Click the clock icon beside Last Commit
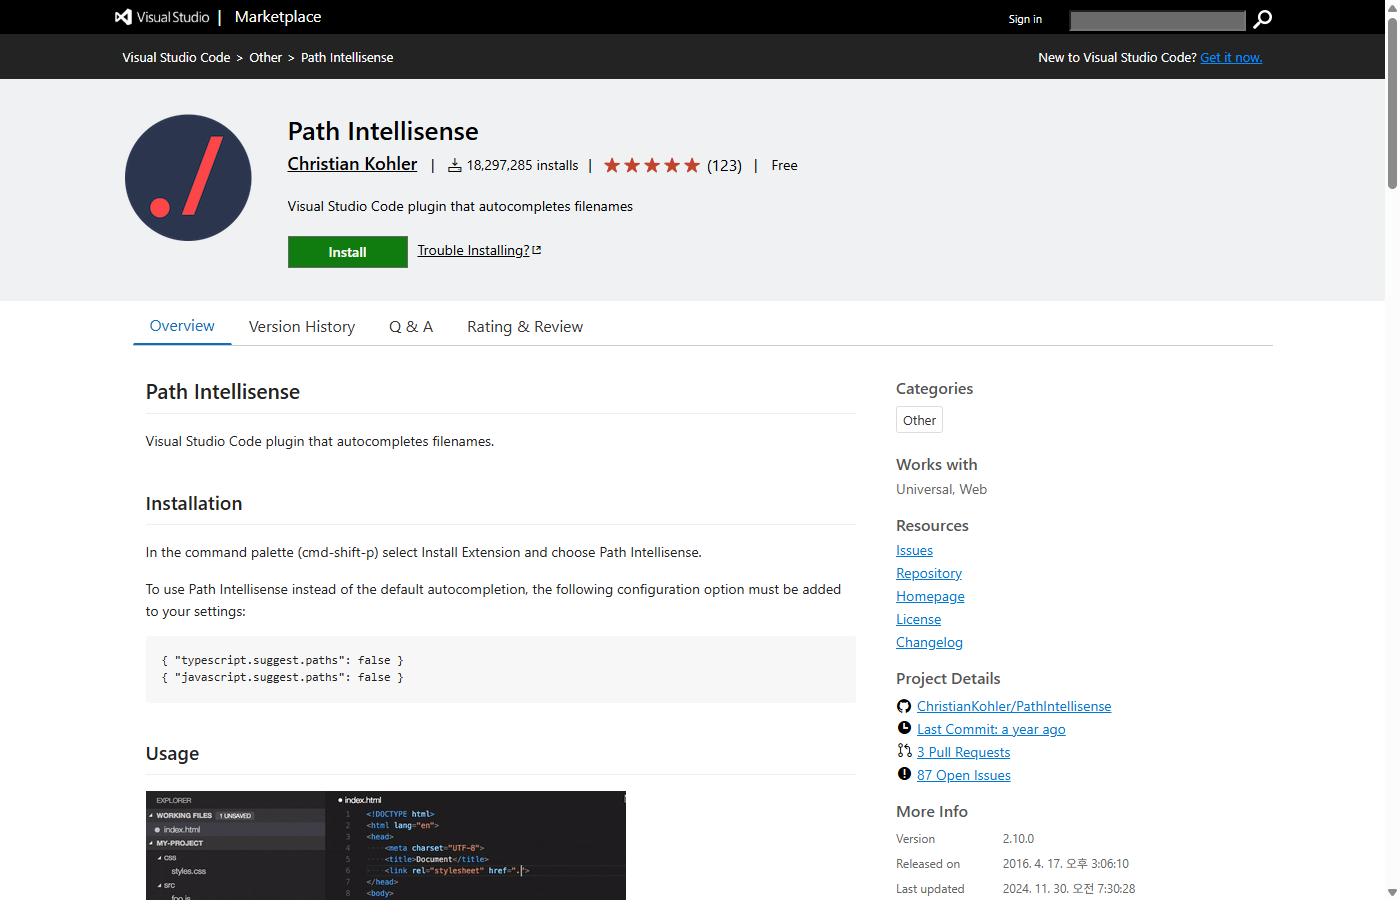This screenshot has height=900, width=1400. coord(903,728)
